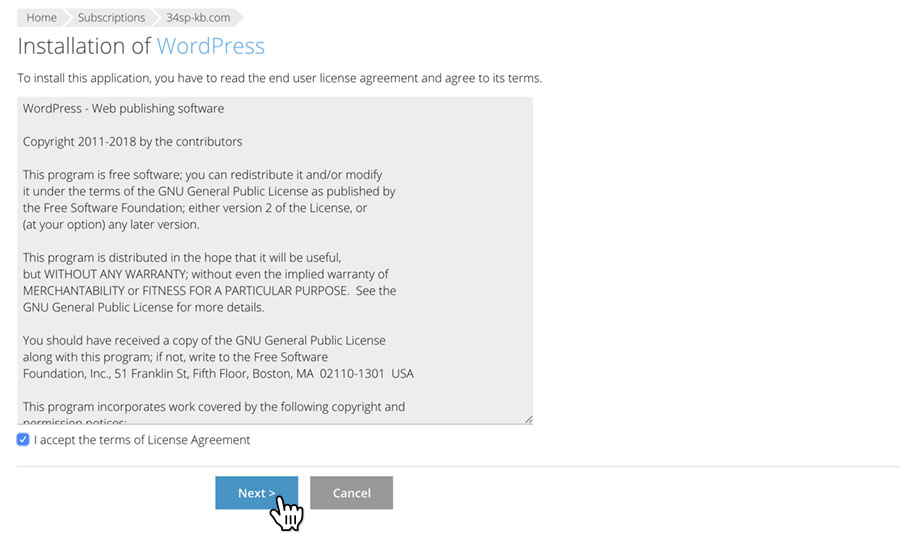Click the '51 Franklin St' address line
900x540 pixels.
pyautogui.click(x=218, y=374)
